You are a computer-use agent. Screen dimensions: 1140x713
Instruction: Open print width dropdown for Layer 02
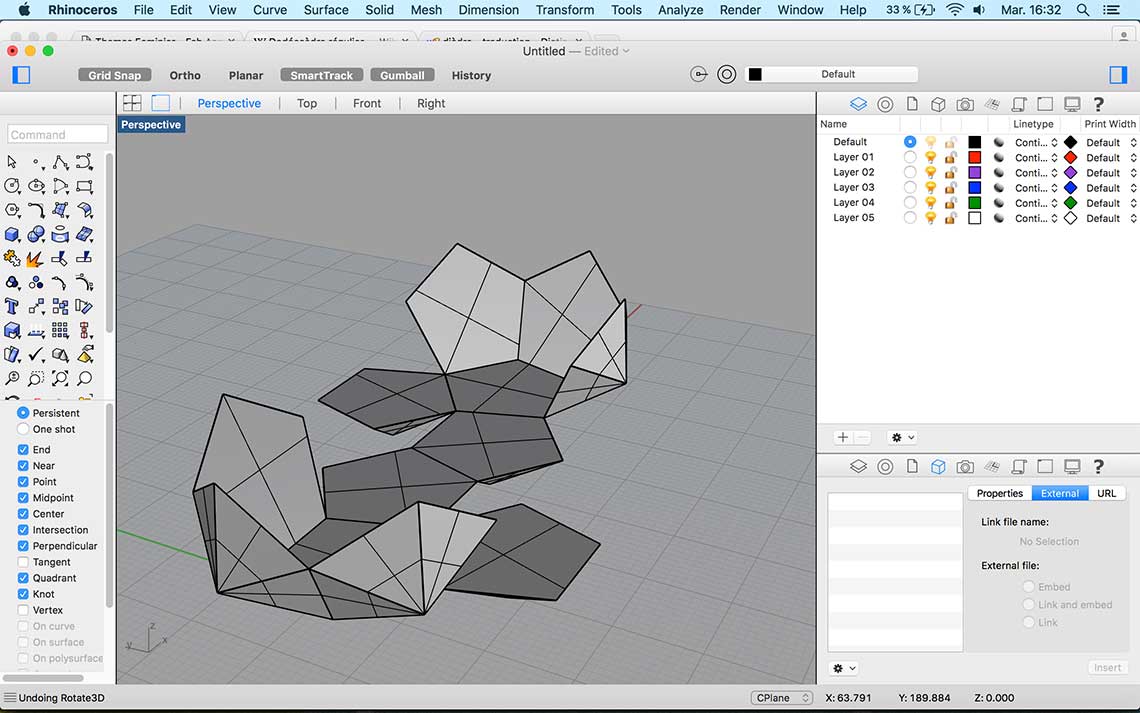tap(1110, 173)
